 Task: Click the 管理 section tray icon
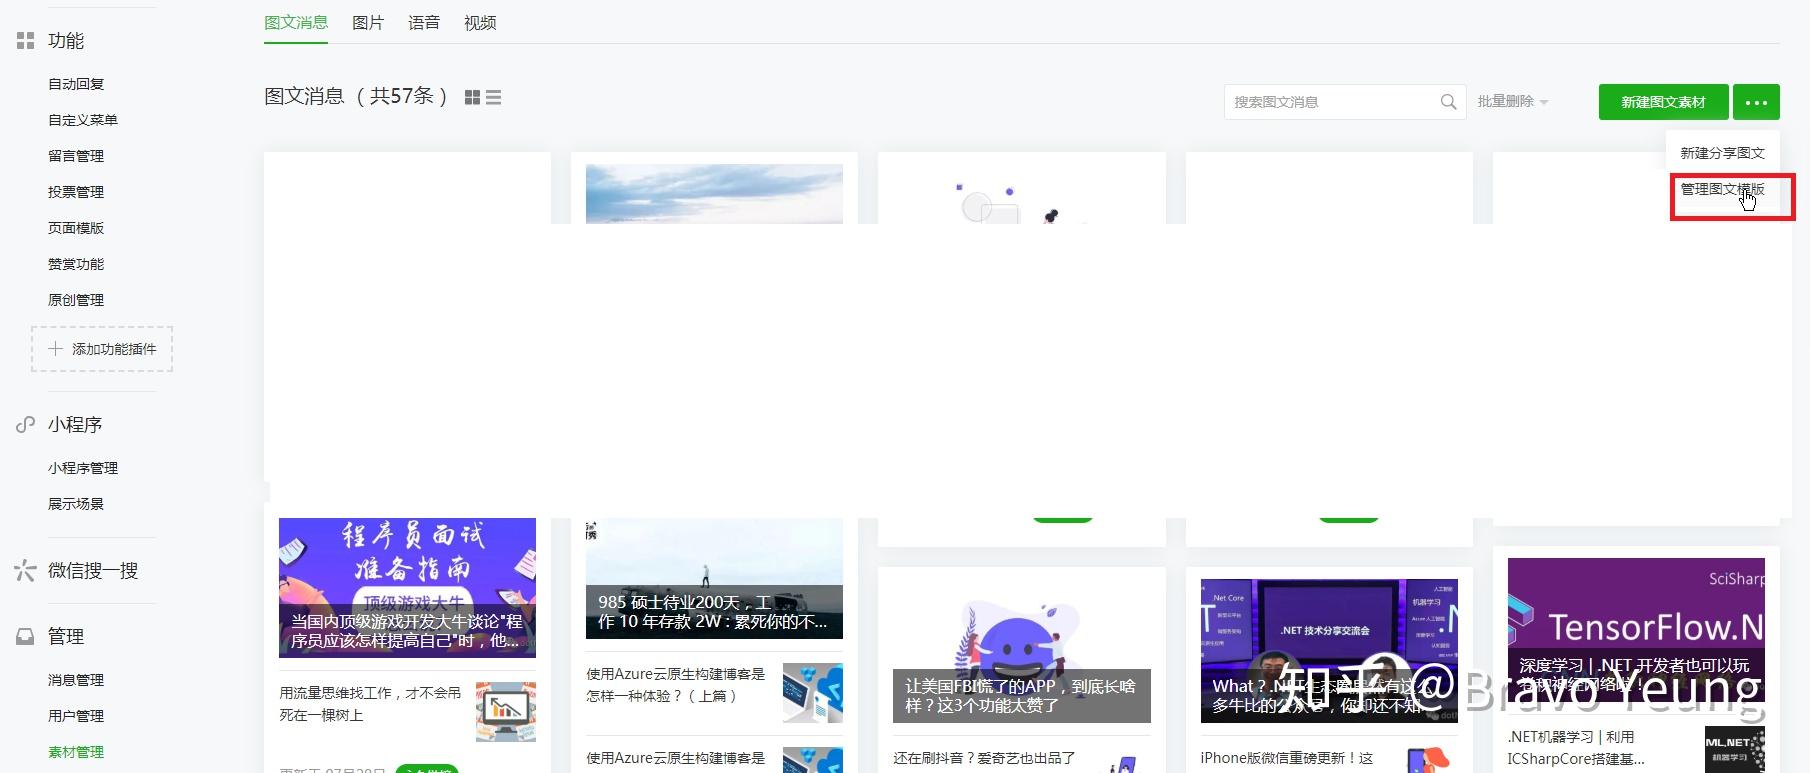click(25, 637)
